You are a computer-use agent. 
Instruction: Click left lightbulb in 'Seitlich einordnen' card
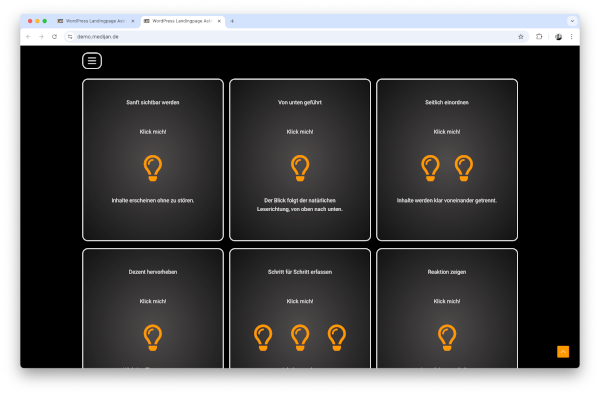pyautogui.click(x=430, y=168)
